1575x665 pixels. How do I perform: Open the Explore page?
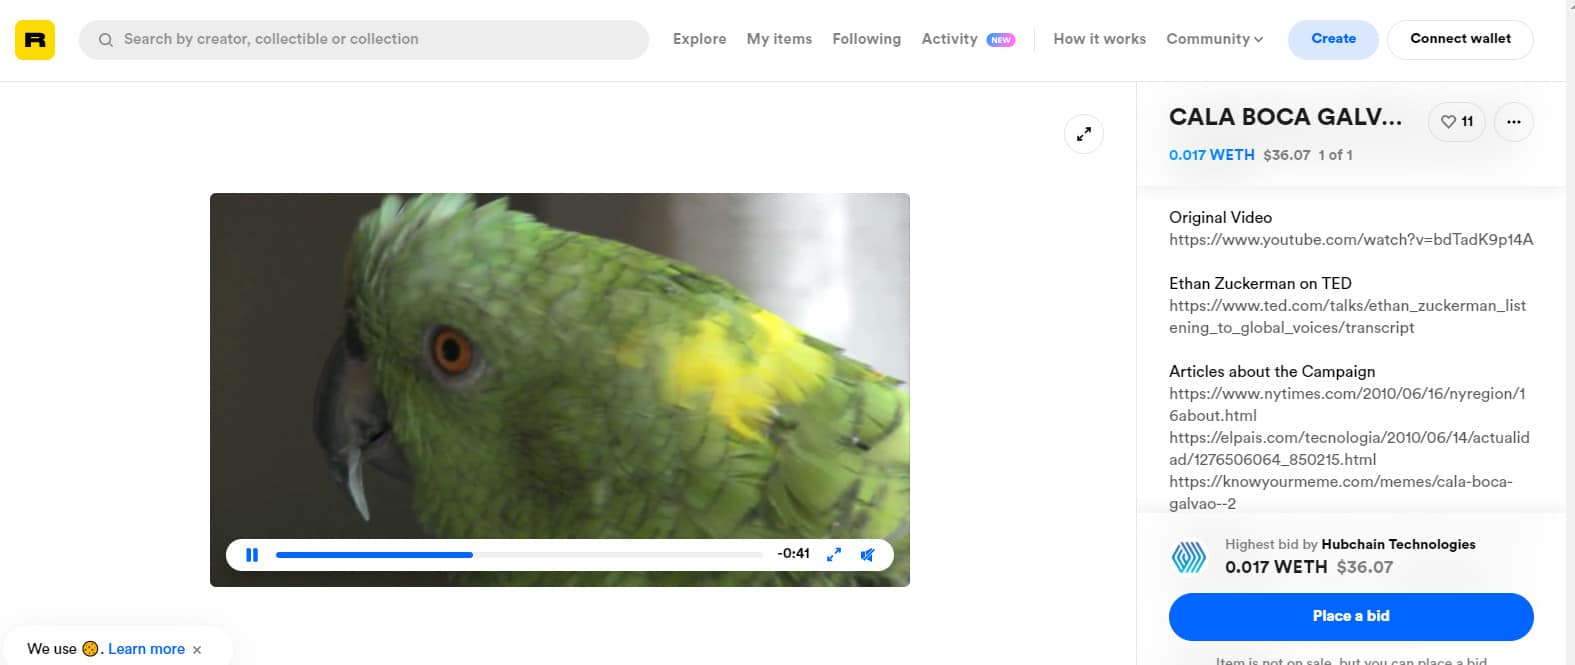point(699,39)
